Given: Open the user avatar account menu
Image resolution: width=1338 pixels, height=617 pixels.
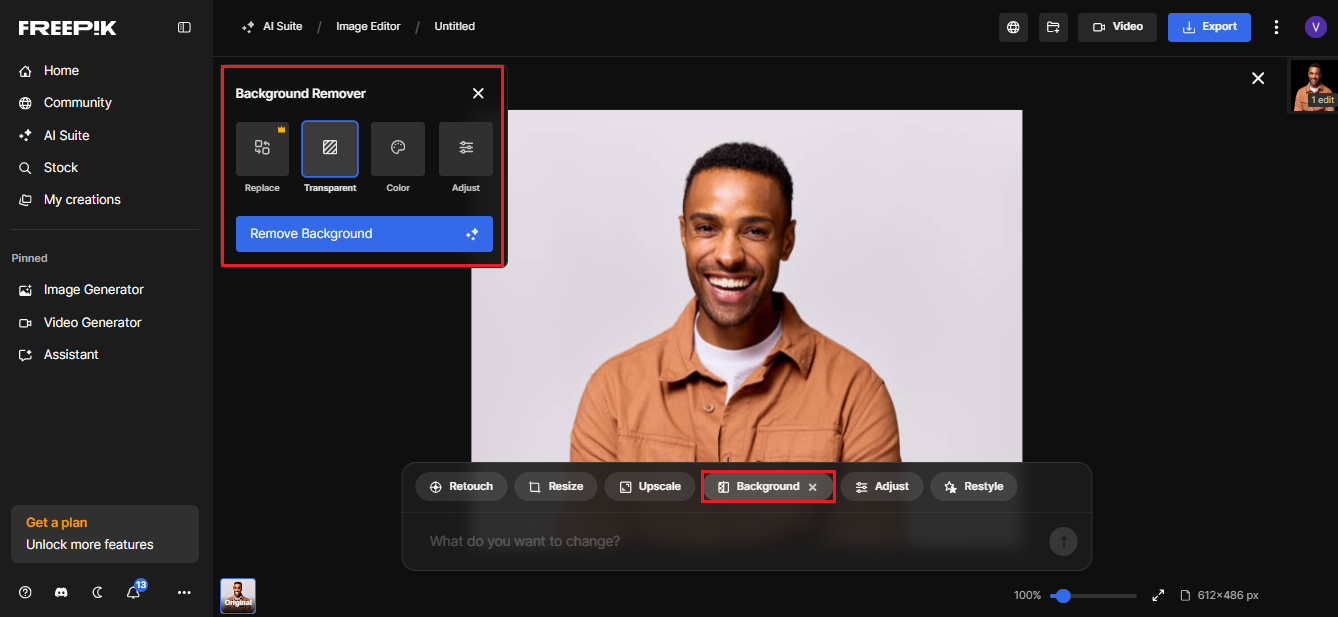Looking at the screenshot, I should (x=1315, y=27).
